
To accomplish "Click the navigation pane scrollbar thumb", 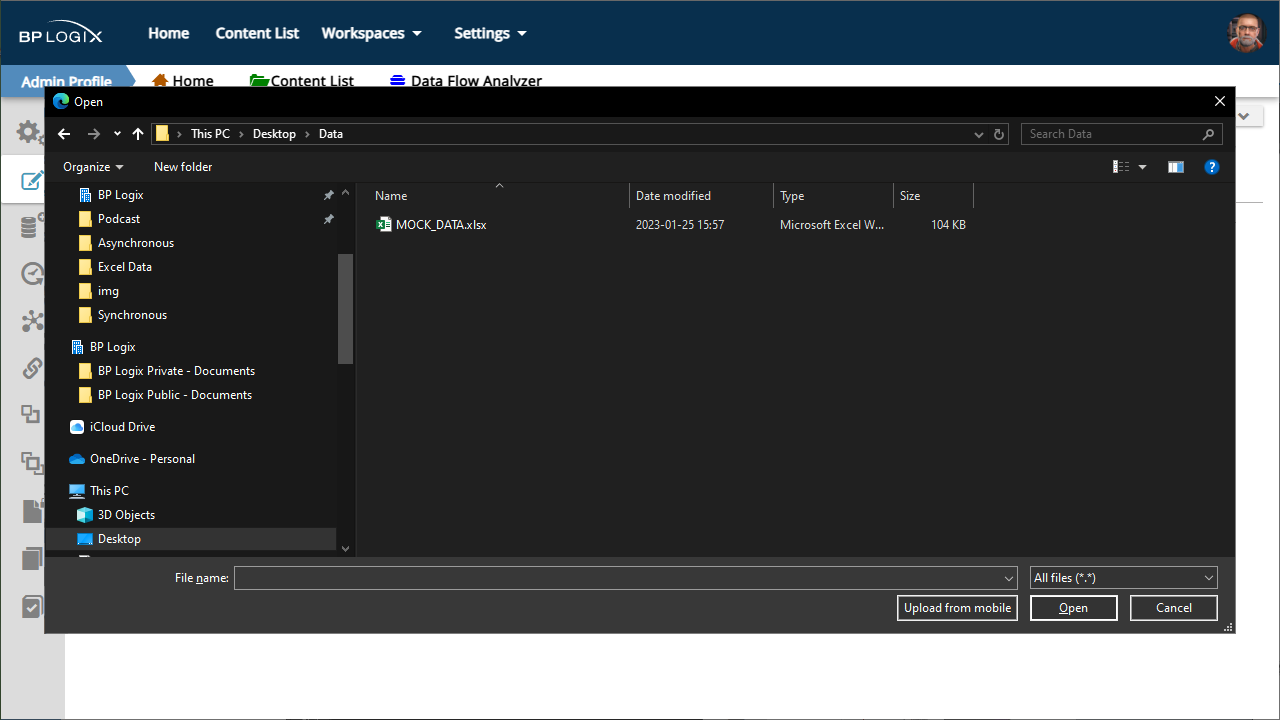I will pos(346,308).
